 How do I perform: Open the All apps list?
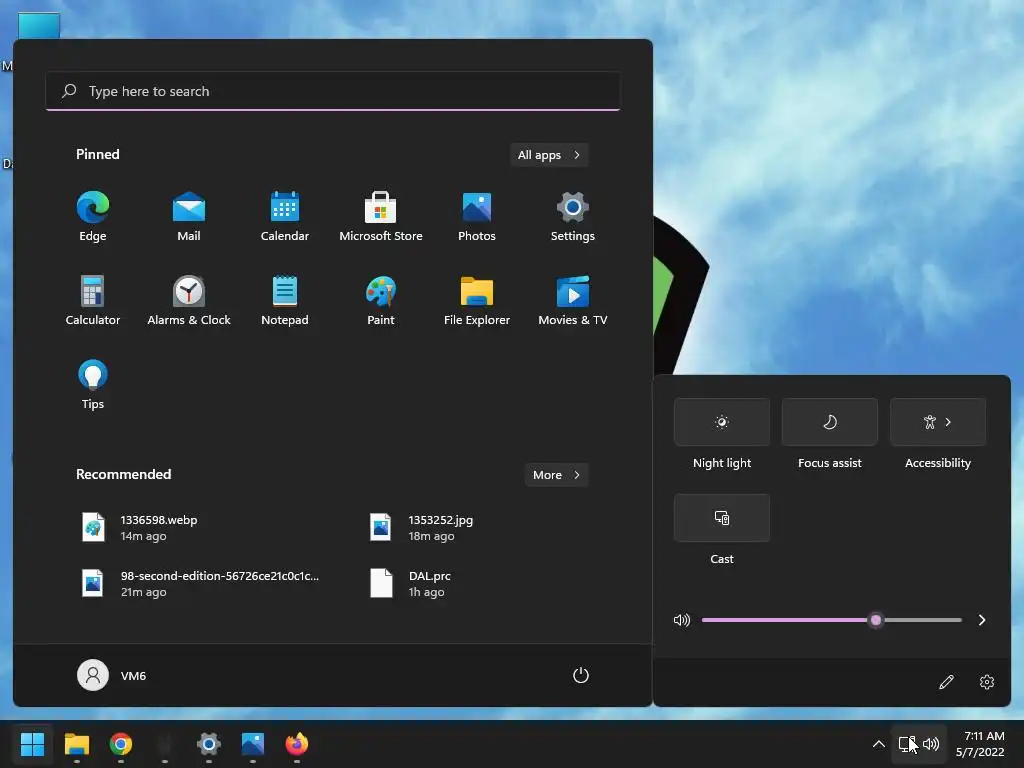(549, 155)
